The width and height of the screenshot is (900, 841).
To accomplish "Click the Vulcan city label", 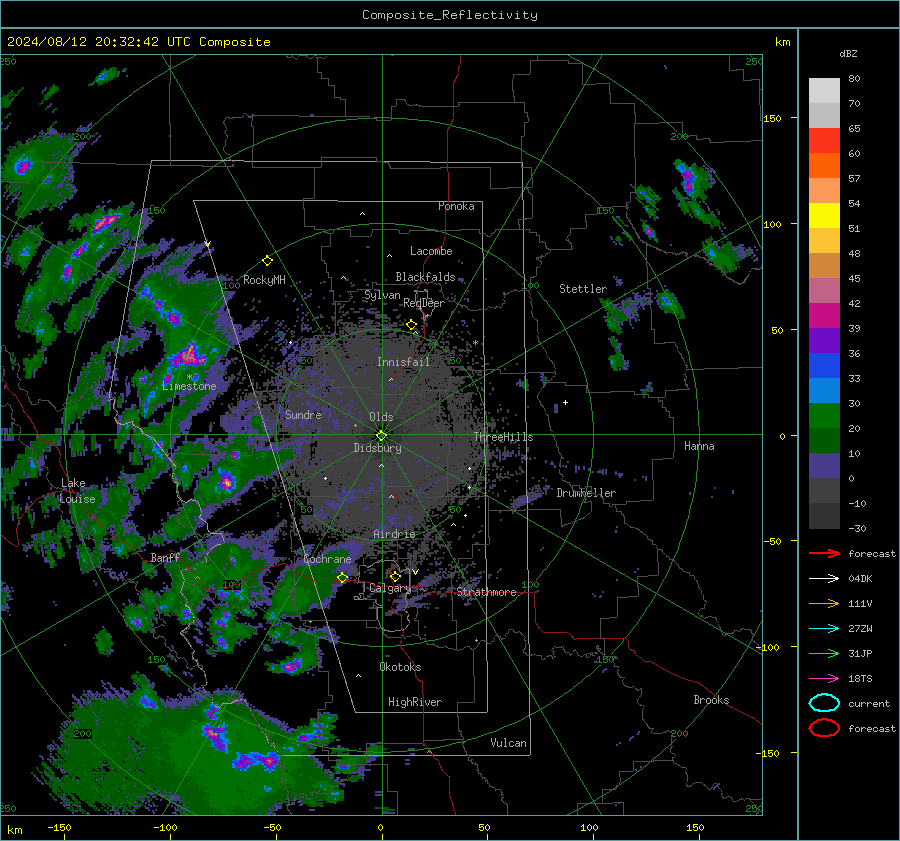I will (508, 743).
